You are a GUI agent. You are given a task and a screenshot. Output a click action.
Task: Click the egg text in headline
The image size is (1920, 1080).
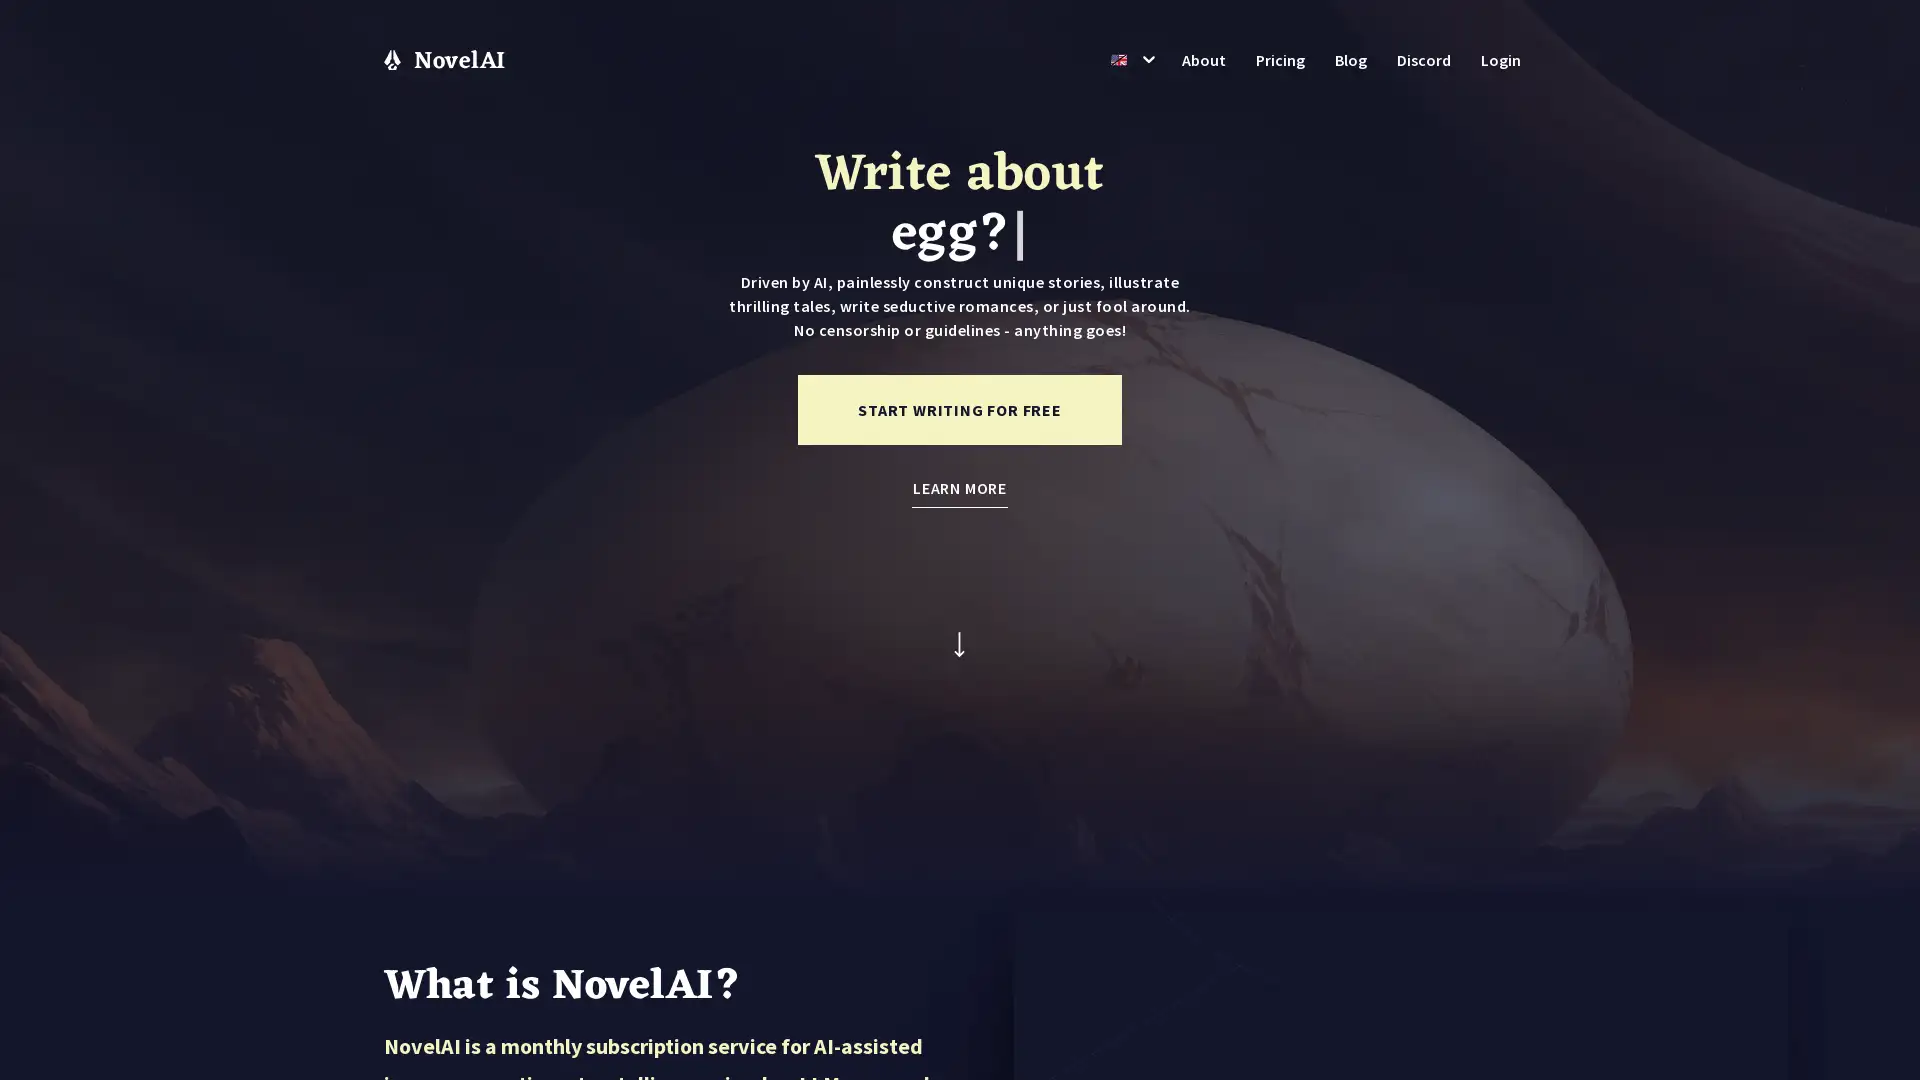(949, 232)
